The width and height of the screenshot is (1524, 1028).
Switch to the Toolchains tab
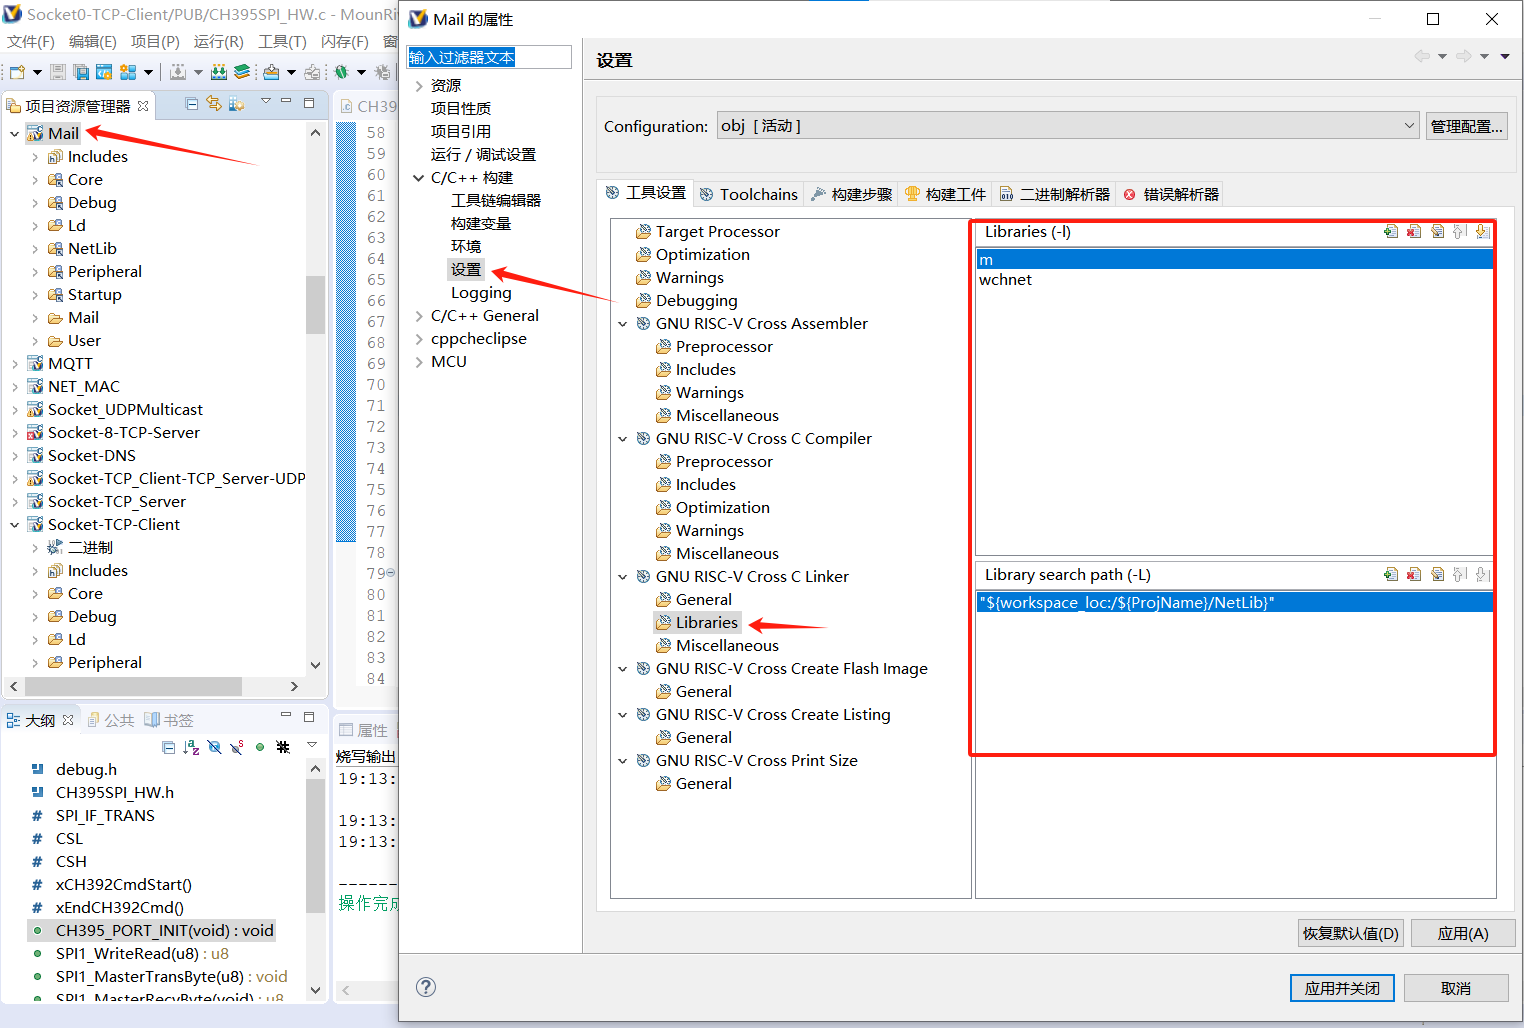point(749,194)
